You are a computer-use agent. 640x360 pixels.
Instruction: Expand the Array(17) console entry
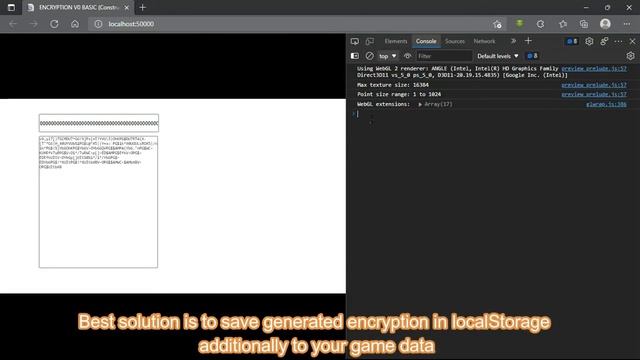(x=420, y=104)
